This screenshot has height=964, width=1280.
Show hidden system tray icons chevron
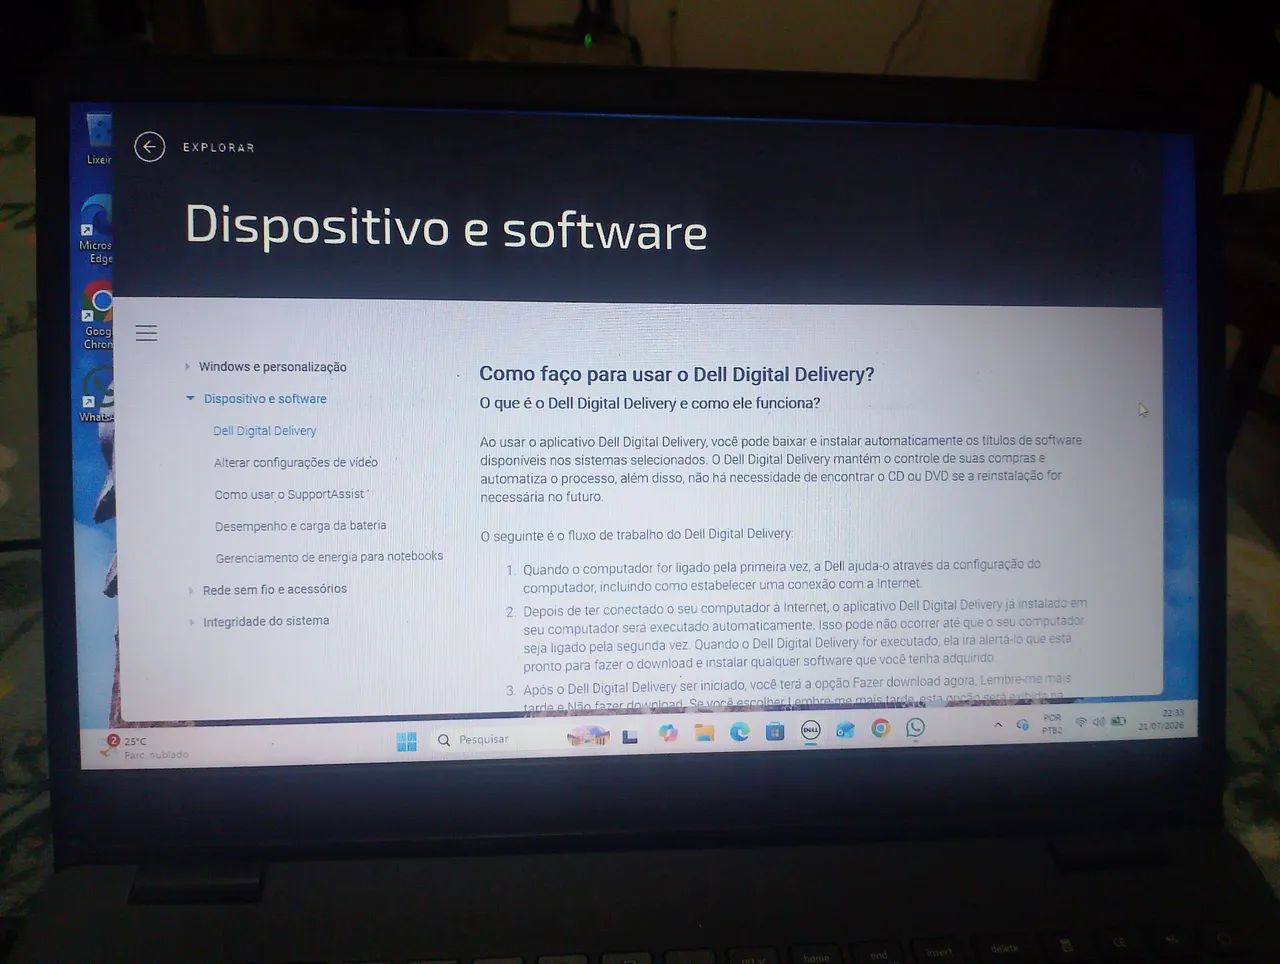pyautogui.click(x=998, y=725)
